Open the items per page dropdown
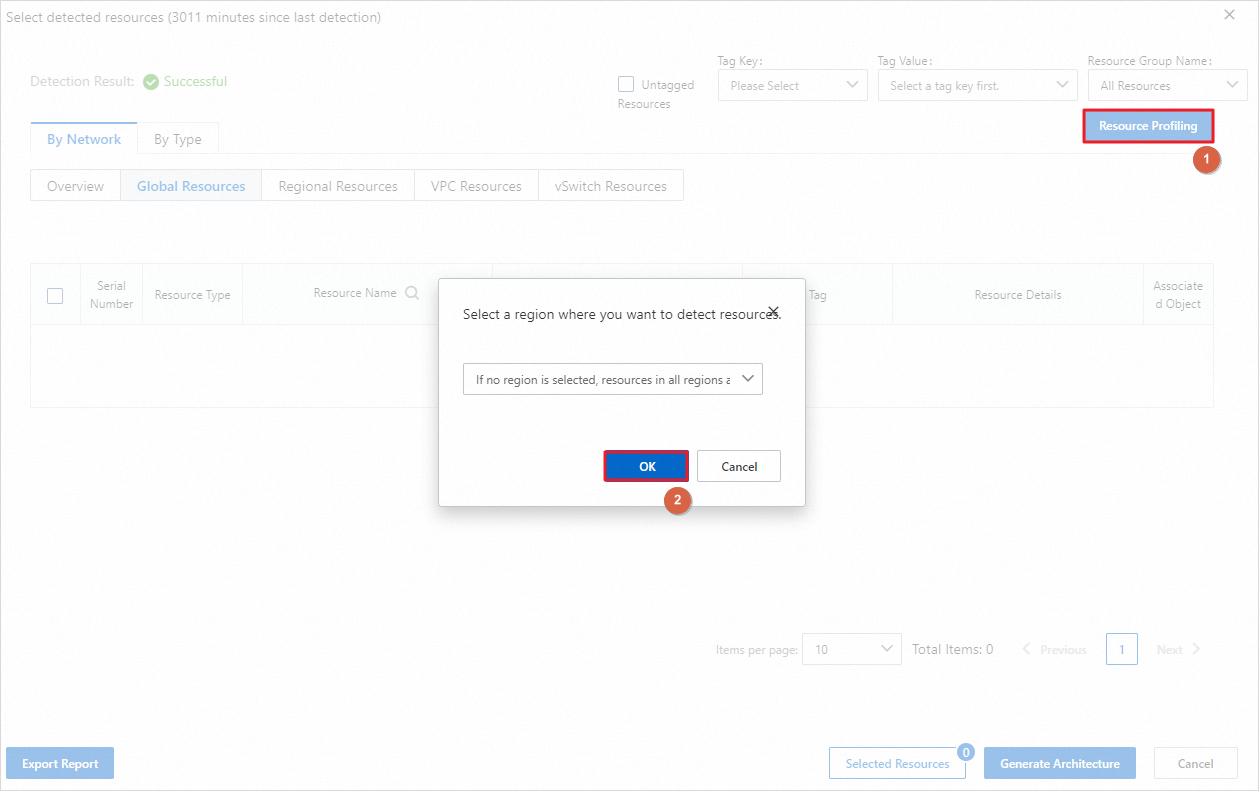 click(x=852, y=649)
